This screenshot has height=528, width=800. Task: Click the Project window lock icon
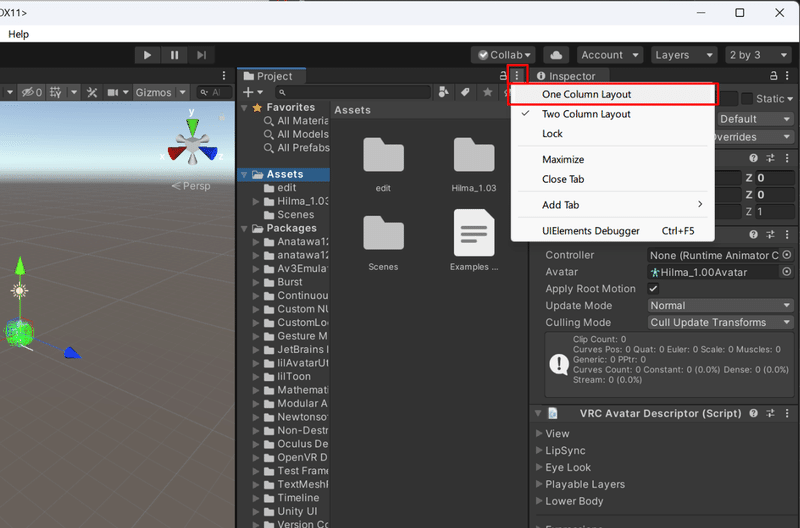click(x=503, y=76)
